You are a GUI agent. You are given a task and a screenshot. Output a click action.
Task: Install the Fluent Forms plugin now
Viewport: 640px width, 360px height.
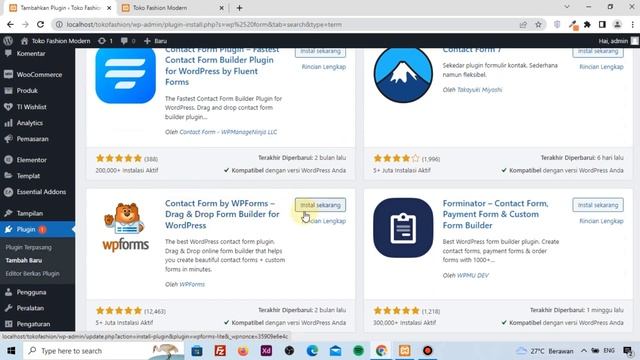(x=320, y=52)
